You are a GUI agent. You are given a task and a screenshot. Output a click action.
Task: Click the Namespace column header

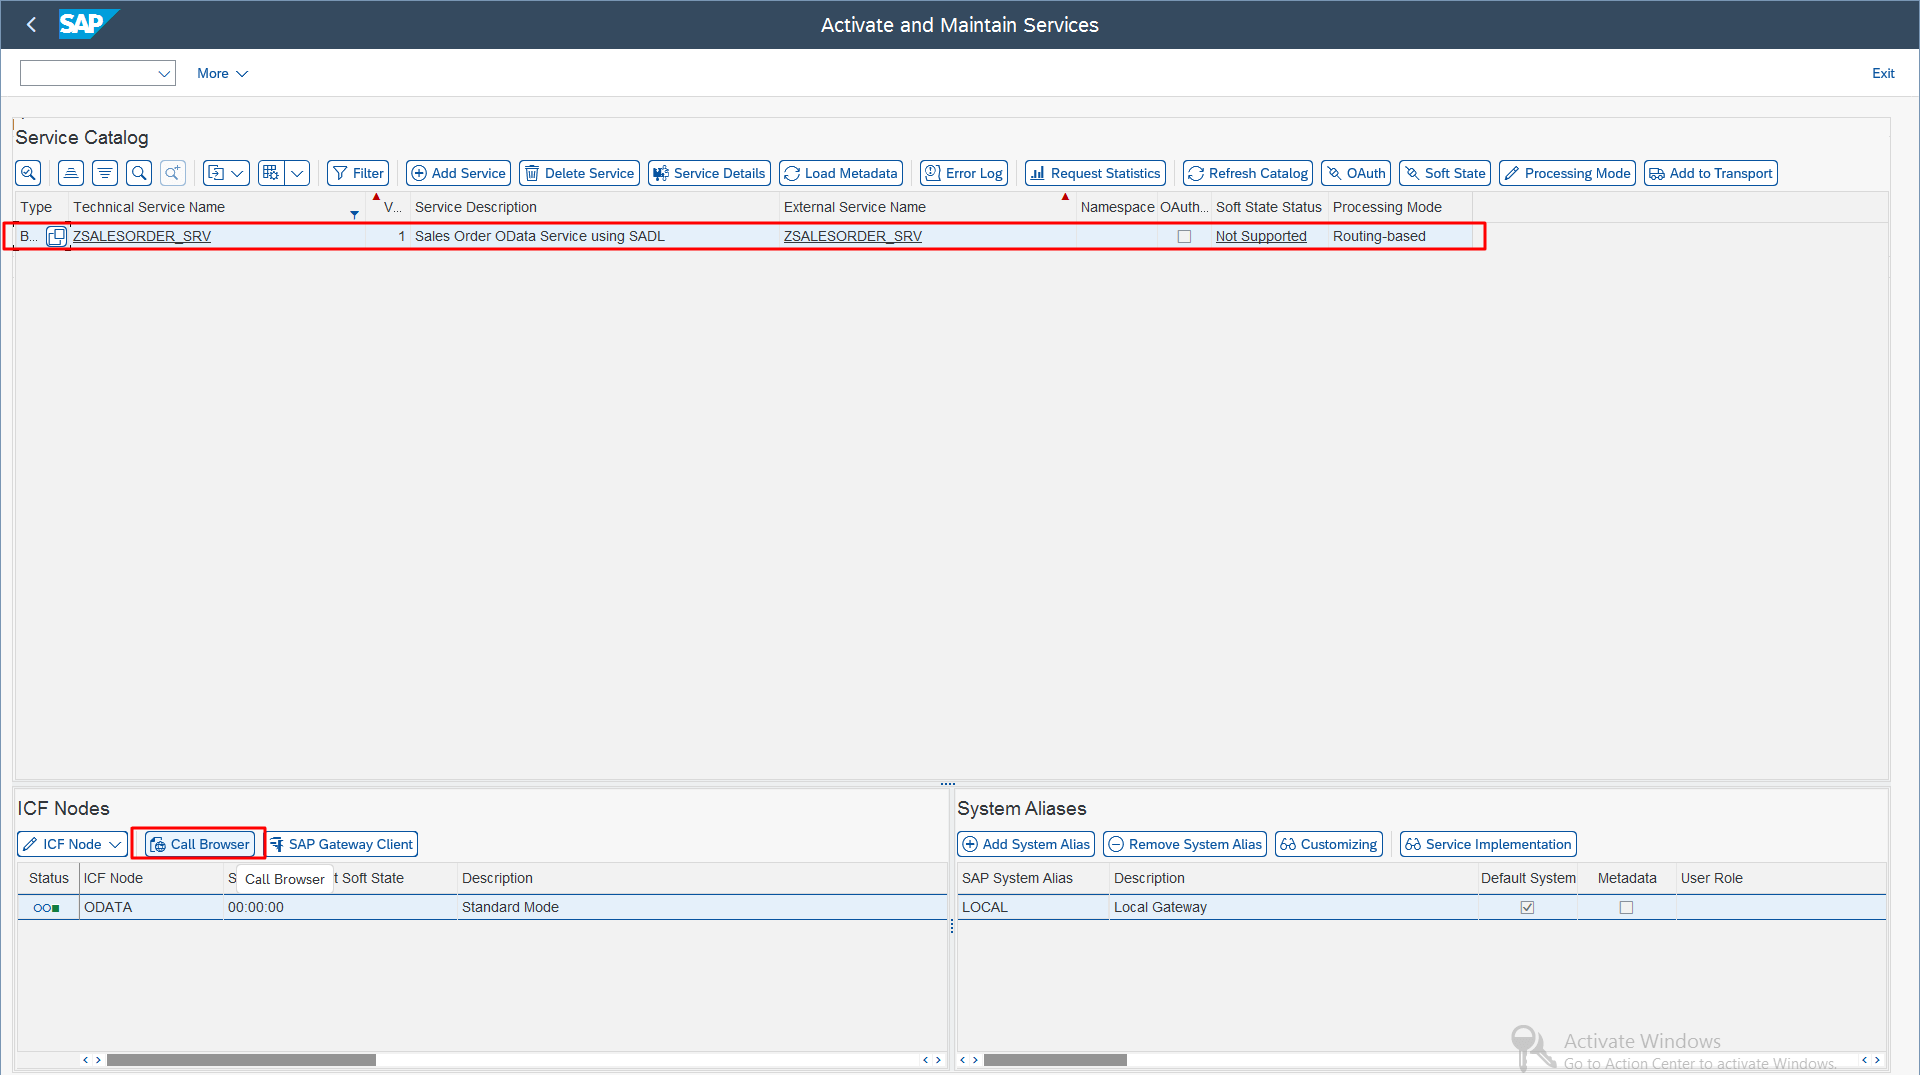click(1117, 207)
